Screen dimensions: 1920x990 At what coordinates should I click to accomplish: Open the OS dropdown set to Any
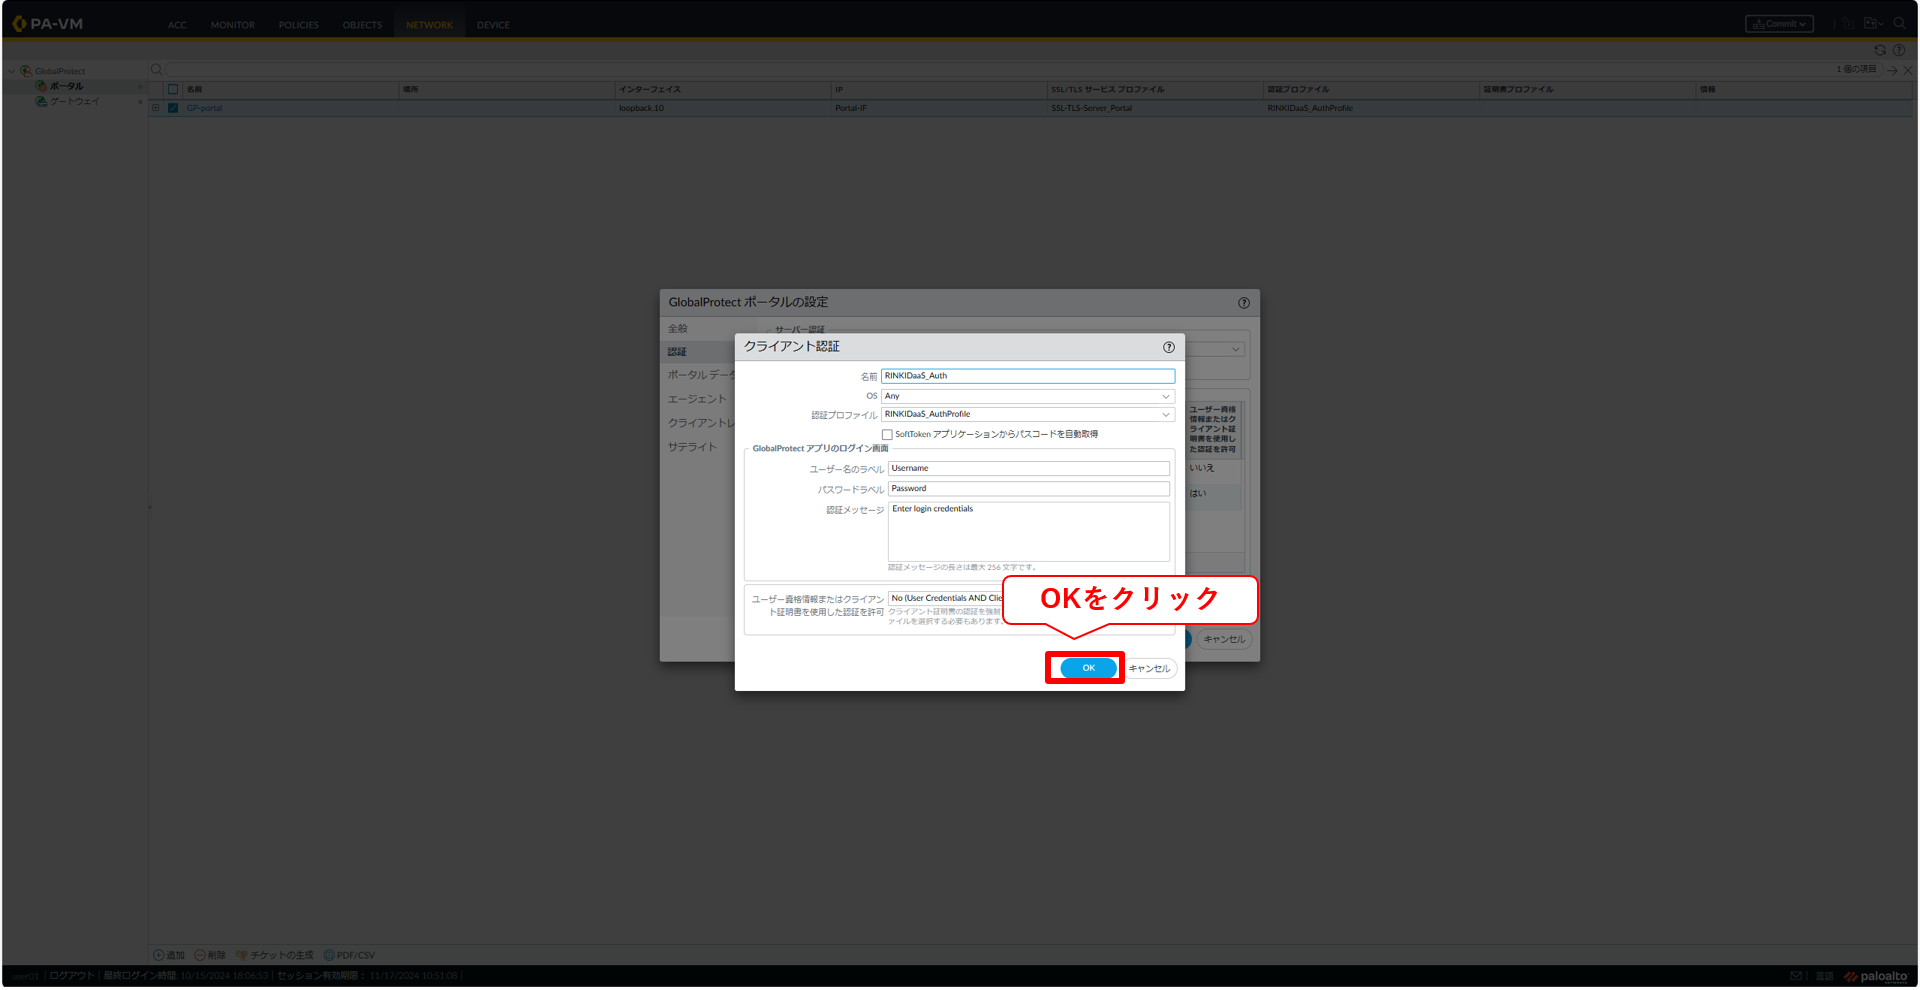coord(1027,396)
